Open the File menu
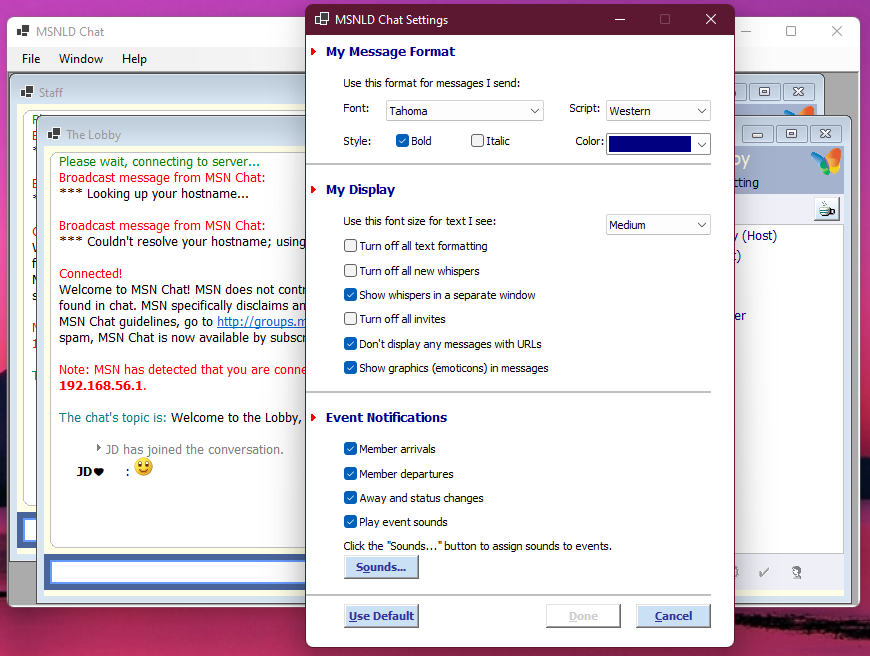The image size is (870, 656). click(x=31, y=59)
